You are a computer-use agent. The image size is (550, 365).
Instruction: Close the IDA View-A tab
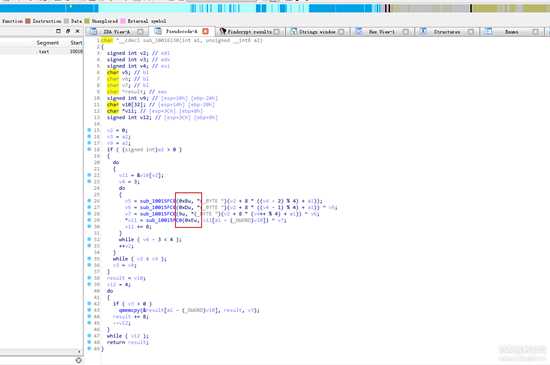point(140,32)
